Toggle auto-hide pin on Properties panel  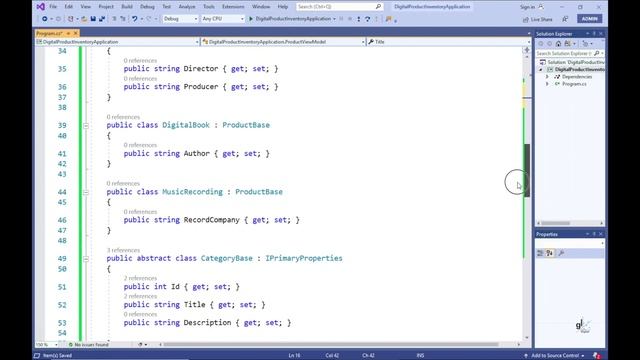(594, 234)
